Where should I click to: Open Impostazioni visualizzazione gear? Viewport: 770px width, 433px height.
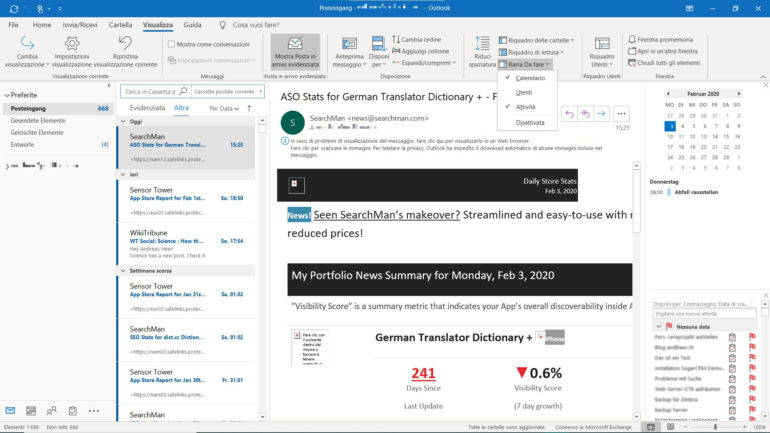pyautogui.click(x=72, y=52)
